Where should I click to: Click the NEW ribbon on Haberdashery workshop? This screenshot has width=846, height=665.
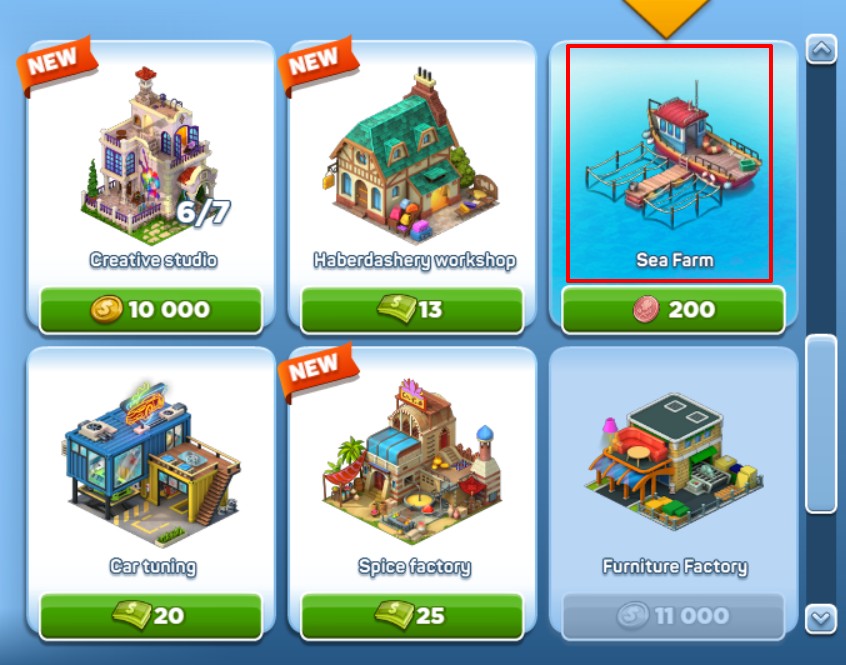click(317, 65)
